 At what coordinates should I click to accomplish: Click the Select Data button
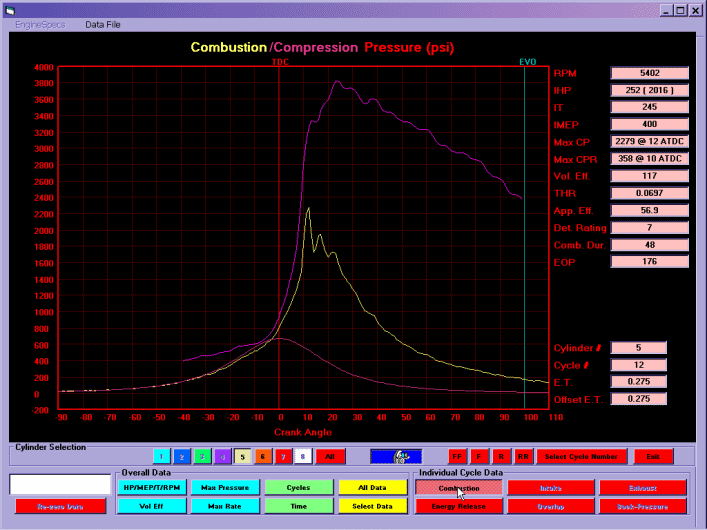coord(370,506)
